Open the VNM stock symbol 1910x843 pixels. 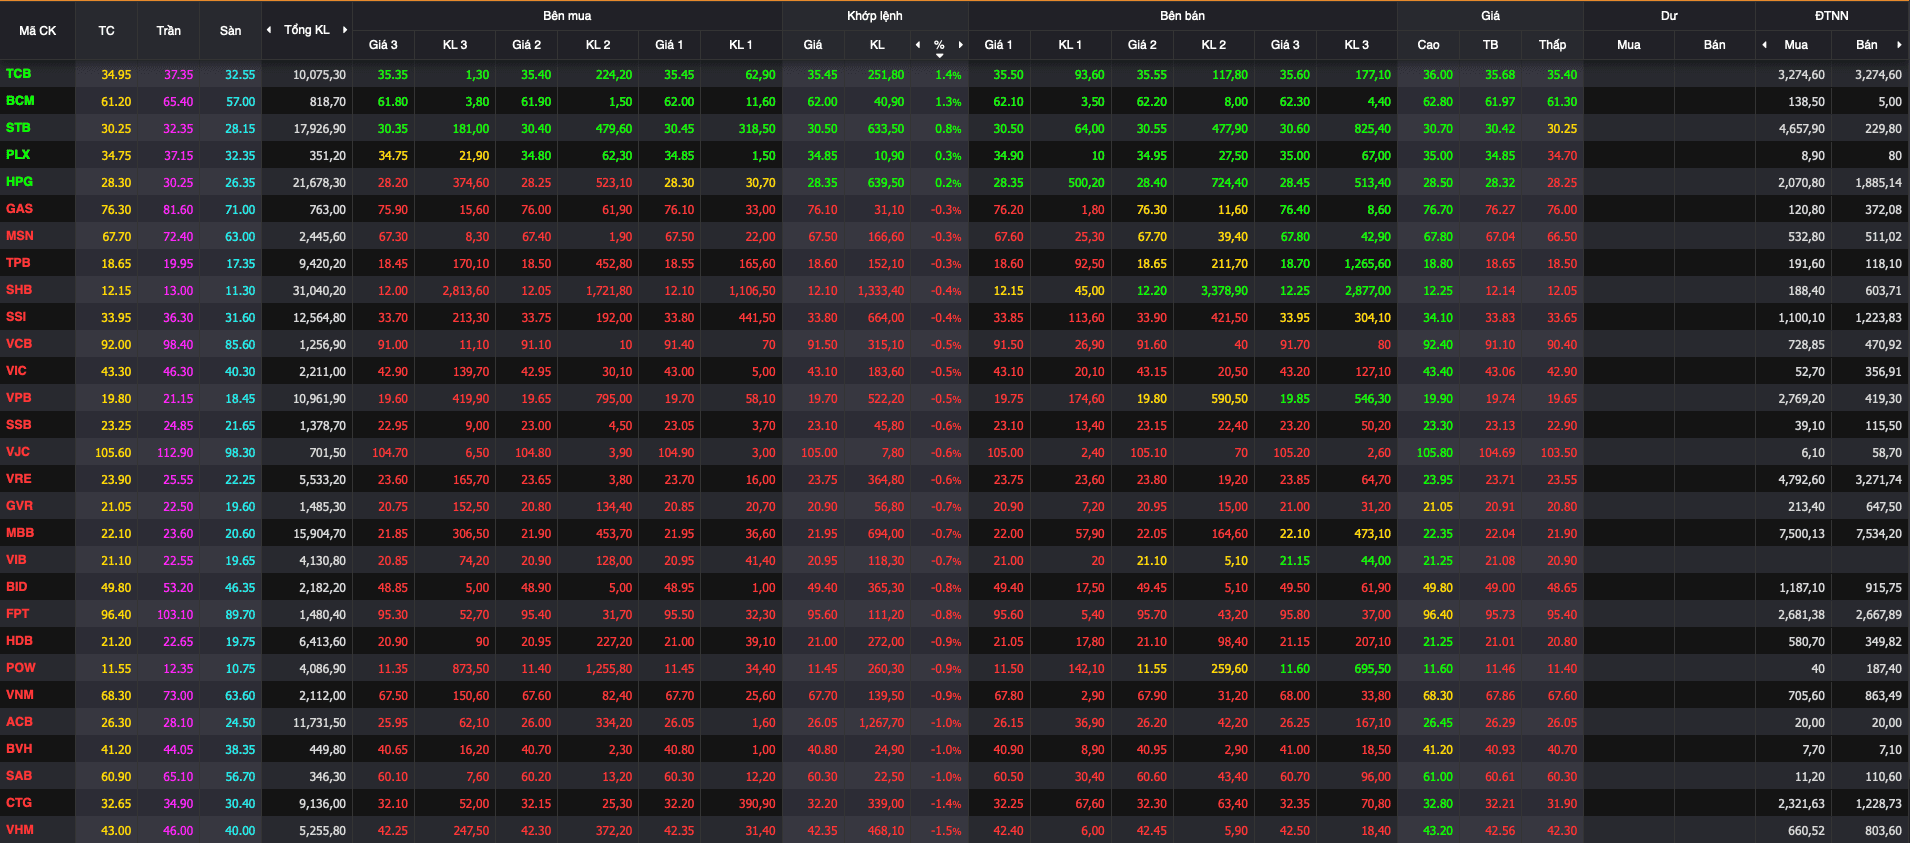20,695
